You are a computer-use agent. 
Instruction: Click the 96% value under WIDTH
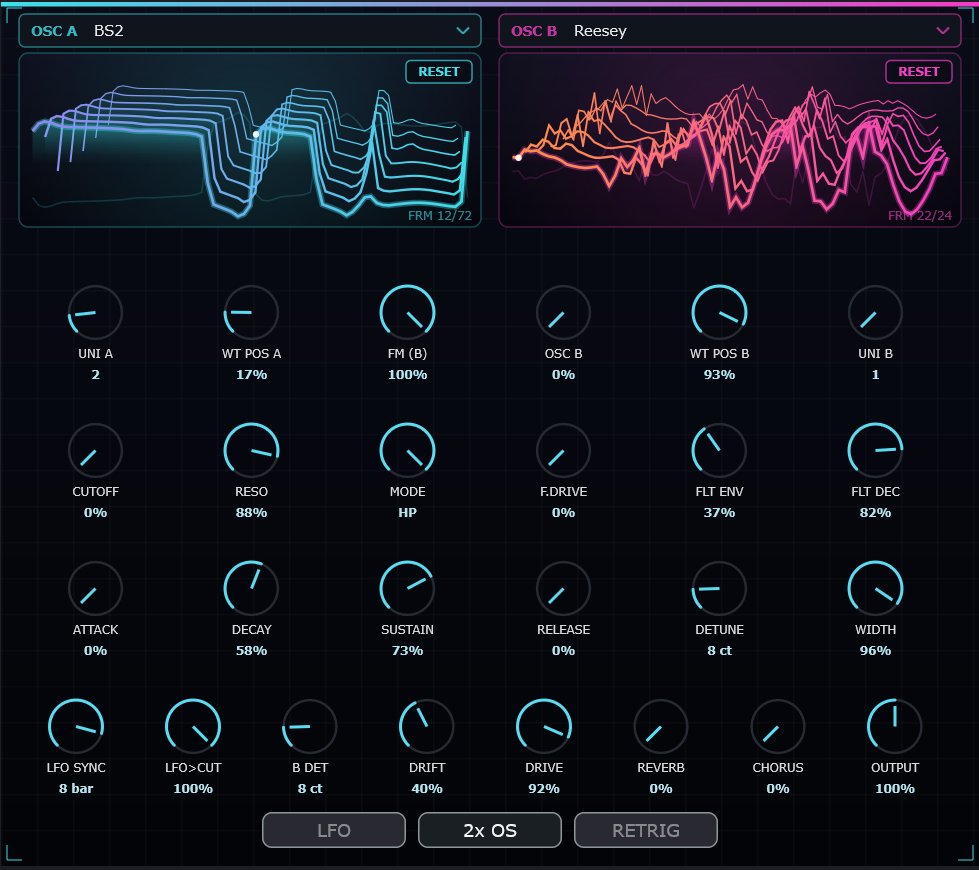pos(875,651)
